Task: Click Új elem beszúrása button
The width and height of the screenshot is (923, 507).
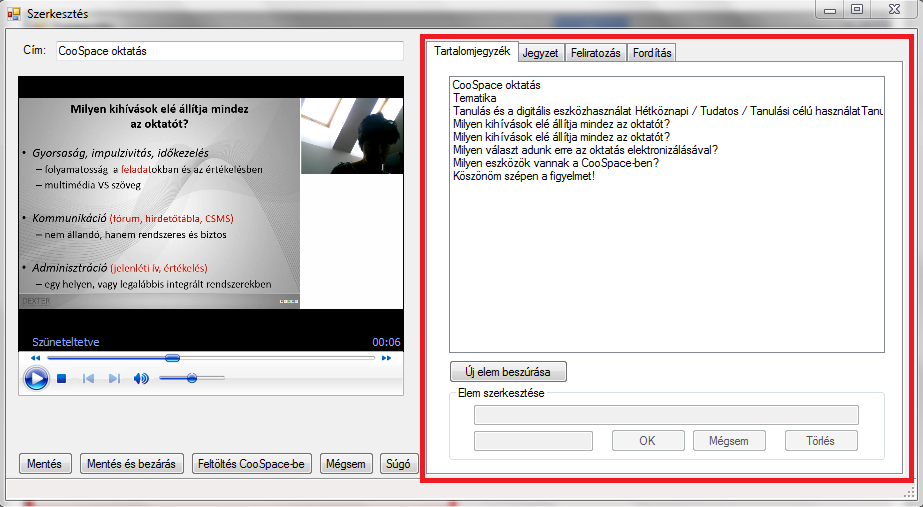Action: tap(508, 372)
